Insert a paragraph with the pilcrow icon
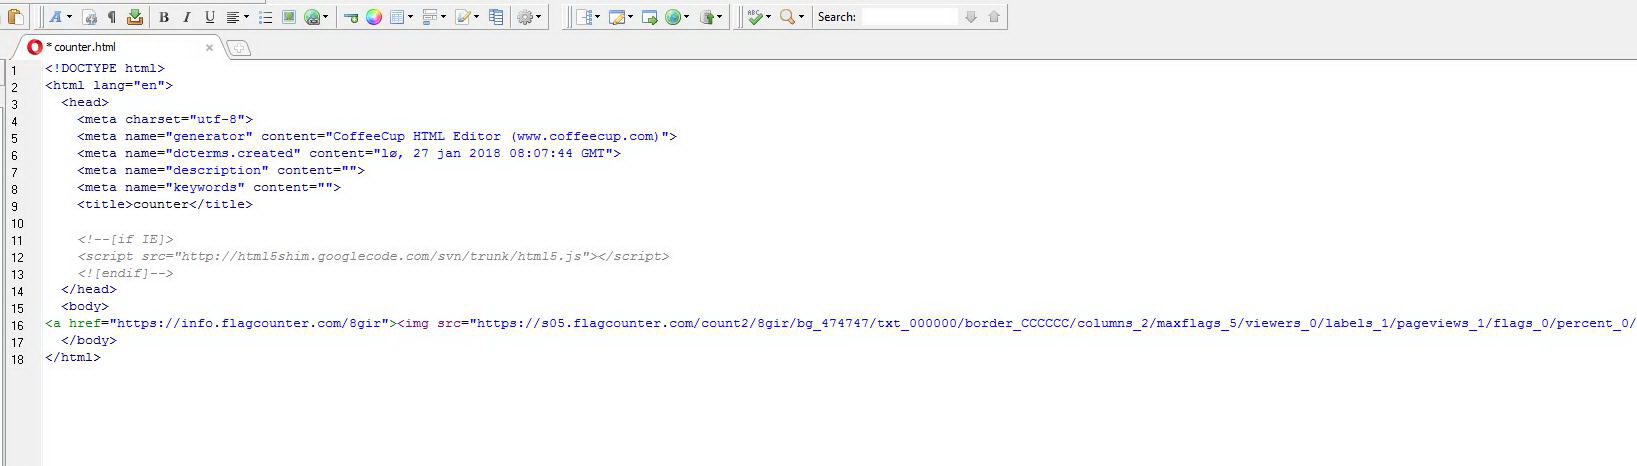The width and height of the screenshot is (1637, 466). tap(111, 17)
